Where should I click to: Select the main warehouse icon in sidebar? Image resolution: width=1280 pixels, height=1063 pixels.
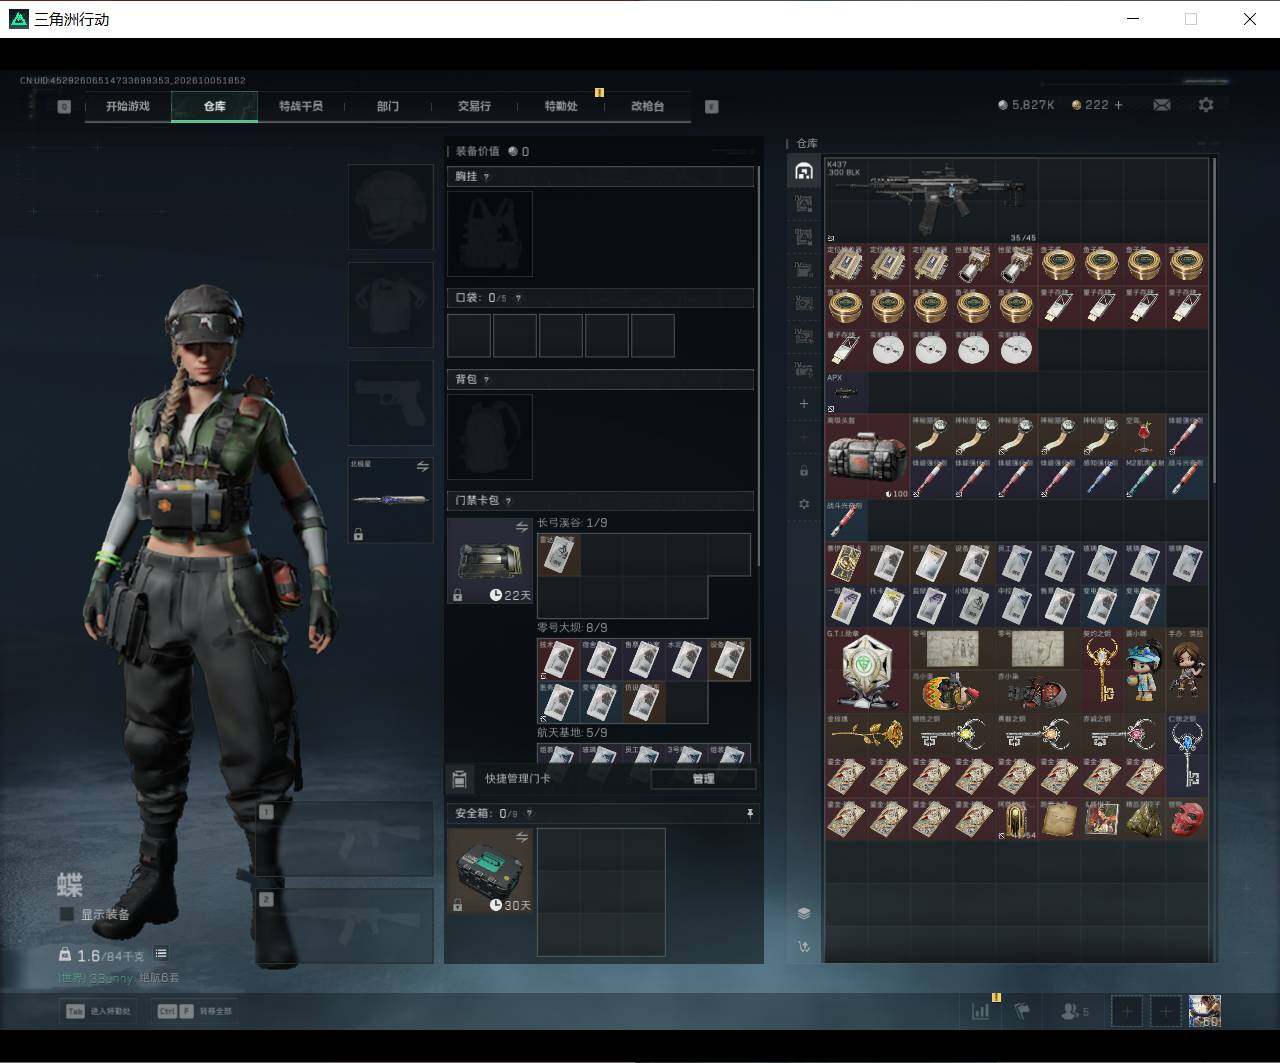[x=804, y=172]
